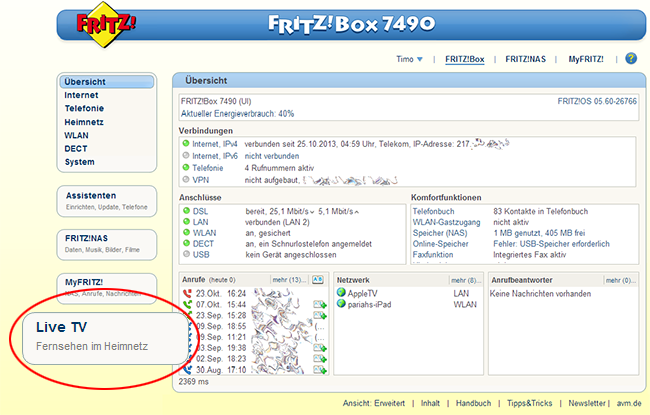Image resolution: width=650 pixels, height=415 pixels.
Task: Open the Speicher (NAS) link
Action: 440,233
